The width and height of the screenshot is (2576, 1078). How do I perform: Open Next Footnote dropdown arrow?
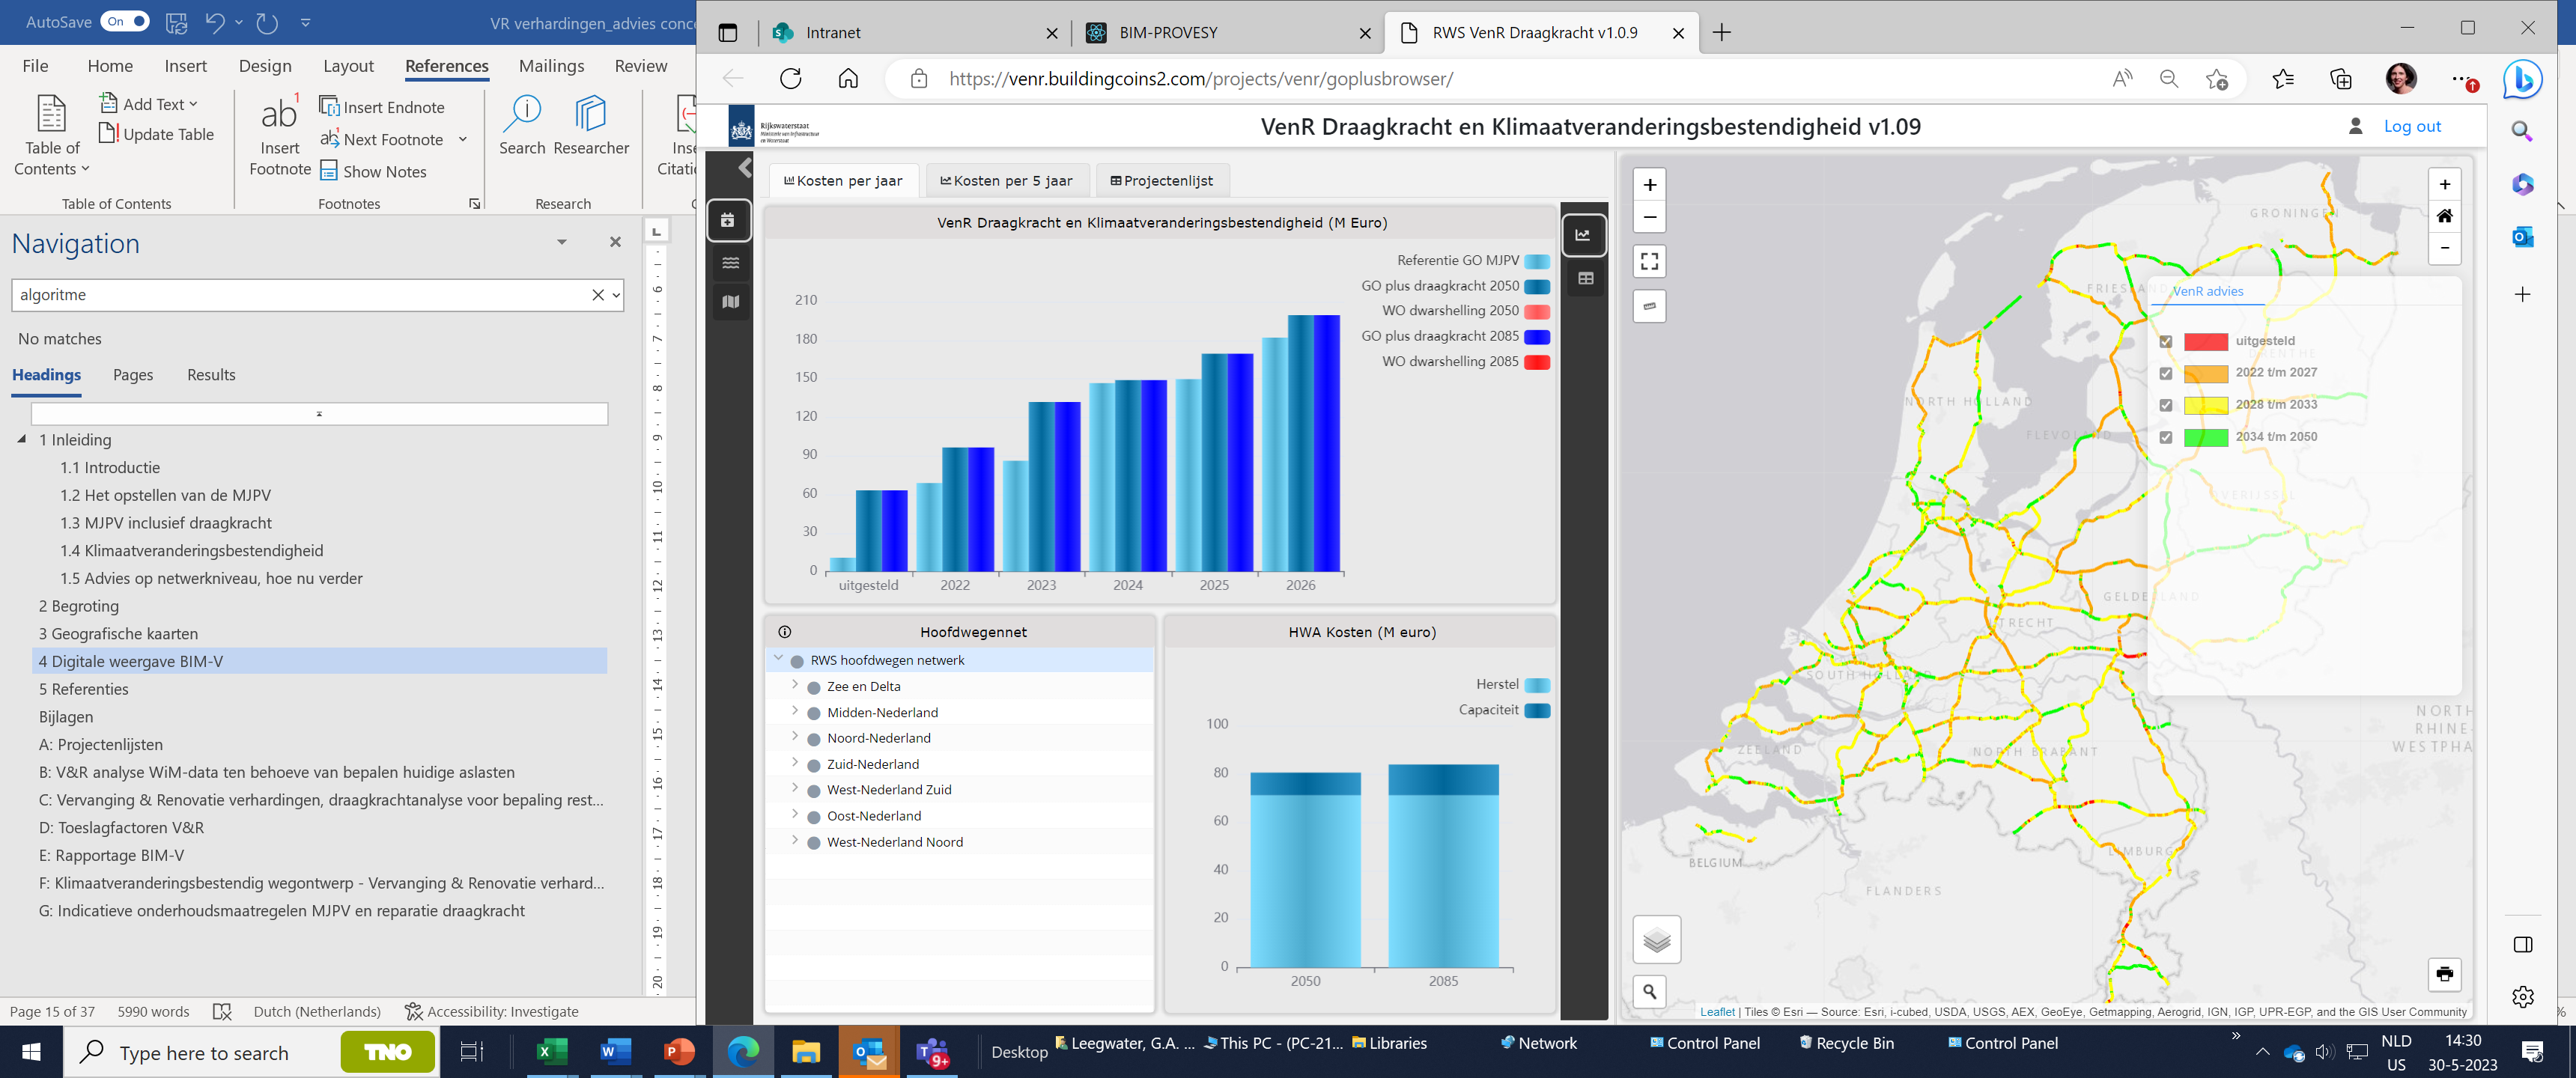tap(463, 139)
